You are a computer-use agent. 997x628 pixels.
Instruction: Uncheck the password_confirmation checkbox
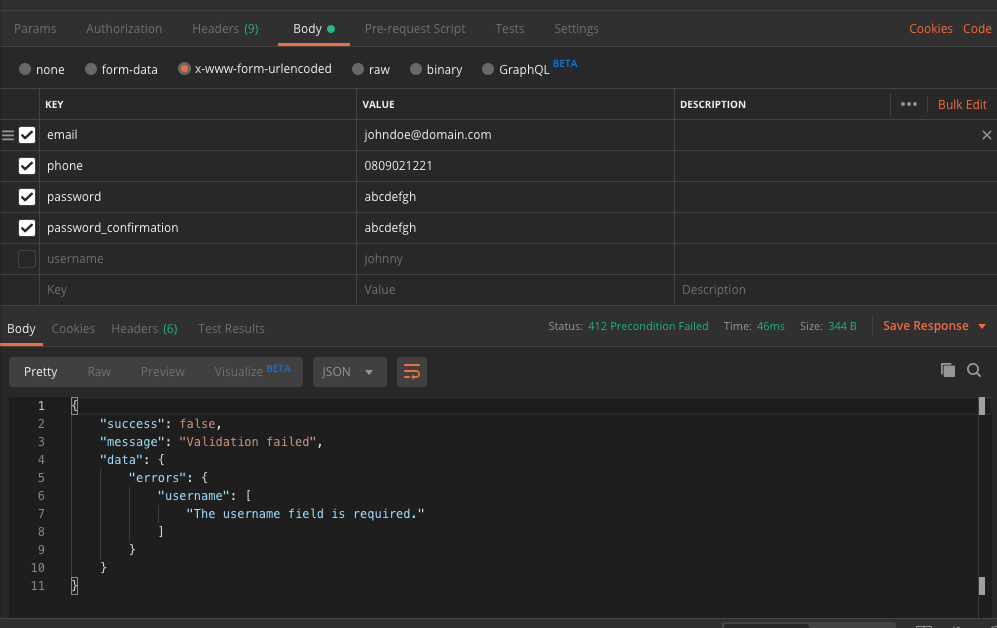pyautogui.click(x=27, y=228)
